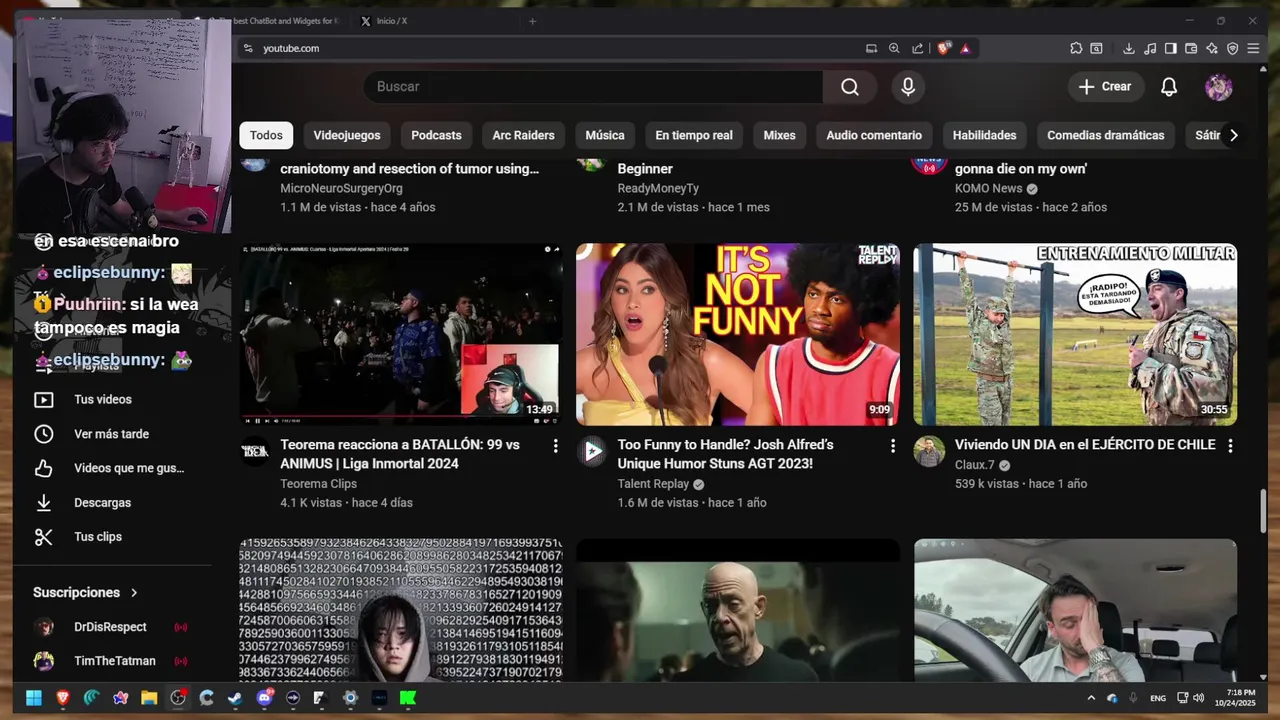Open the Windows Start menu
The height and width of the screenshot is (720, 1280).
[33, 698]
